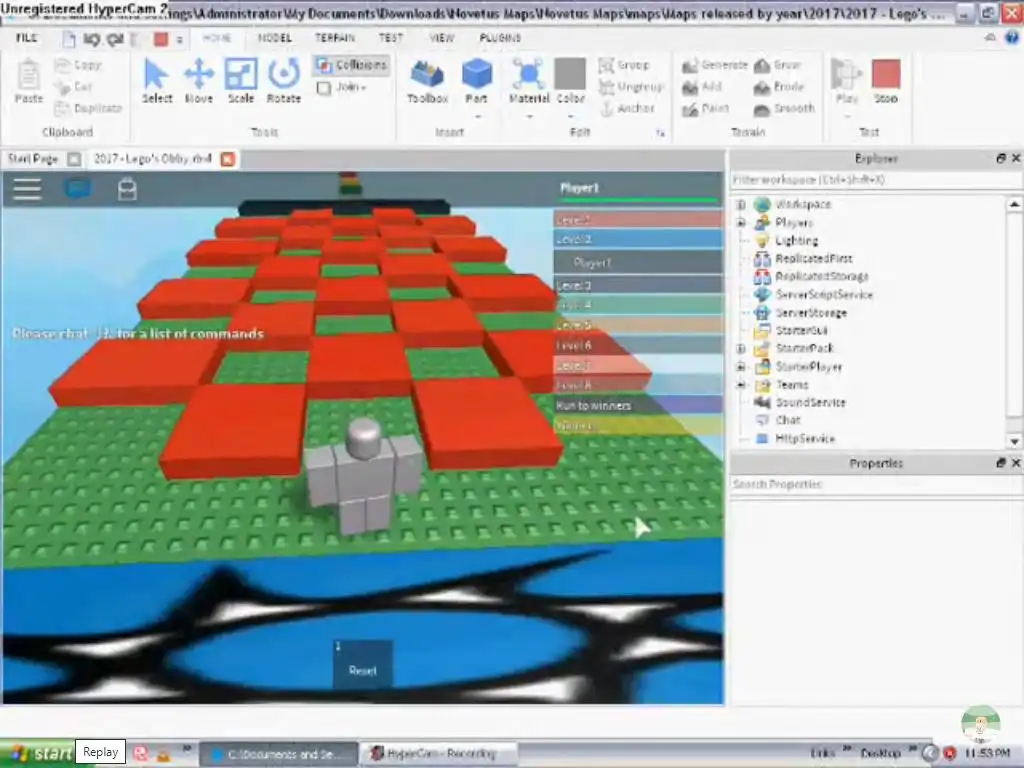The height and width of the screenshot is (768, 1024).
Task: Open the FILE menu
Action: click(27, 38)
